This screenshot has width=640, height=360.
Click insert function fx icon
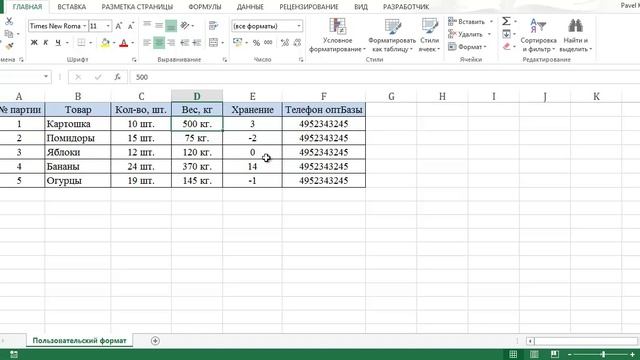(x=117, y=77)
